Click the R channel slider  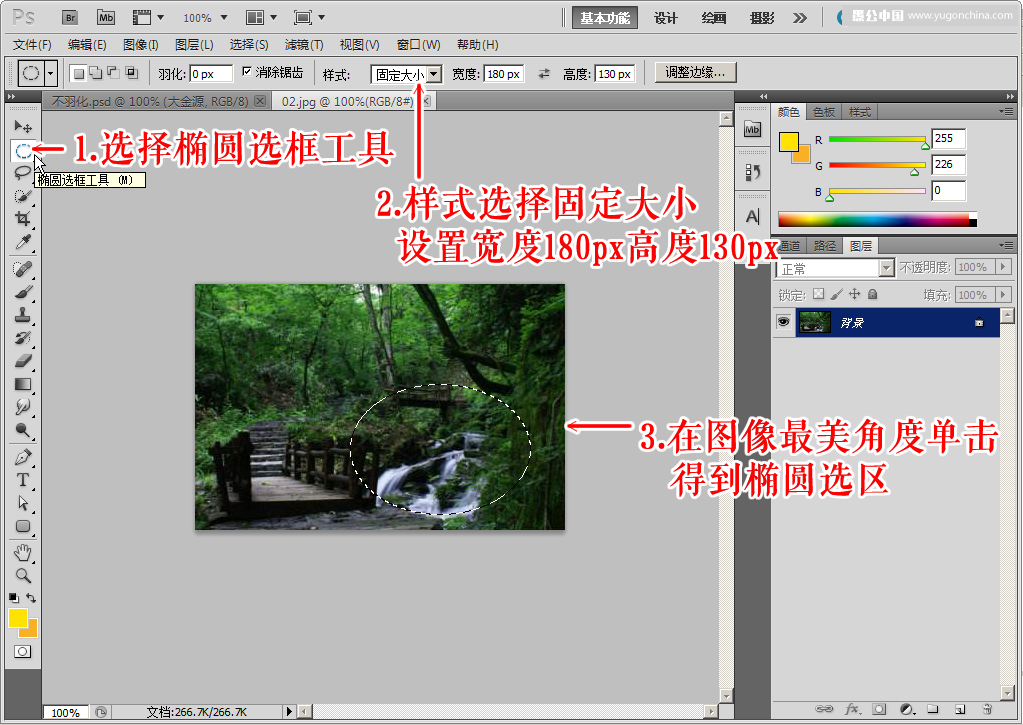878,139
